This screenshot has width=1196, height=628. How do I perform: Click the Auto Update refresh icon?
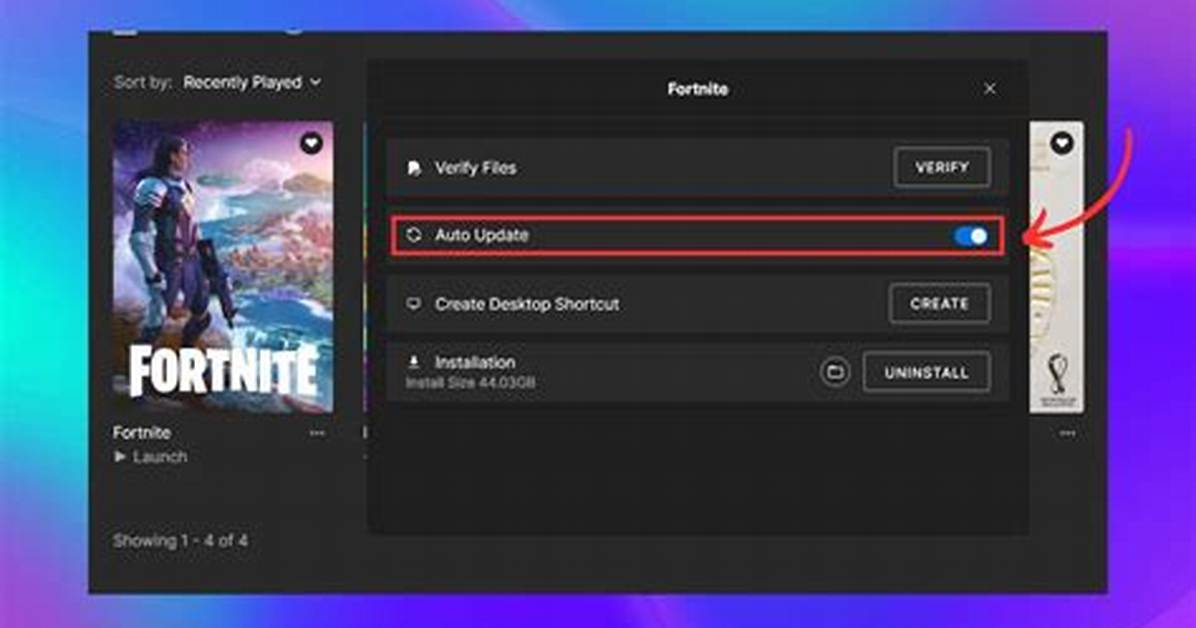(413, 235)
